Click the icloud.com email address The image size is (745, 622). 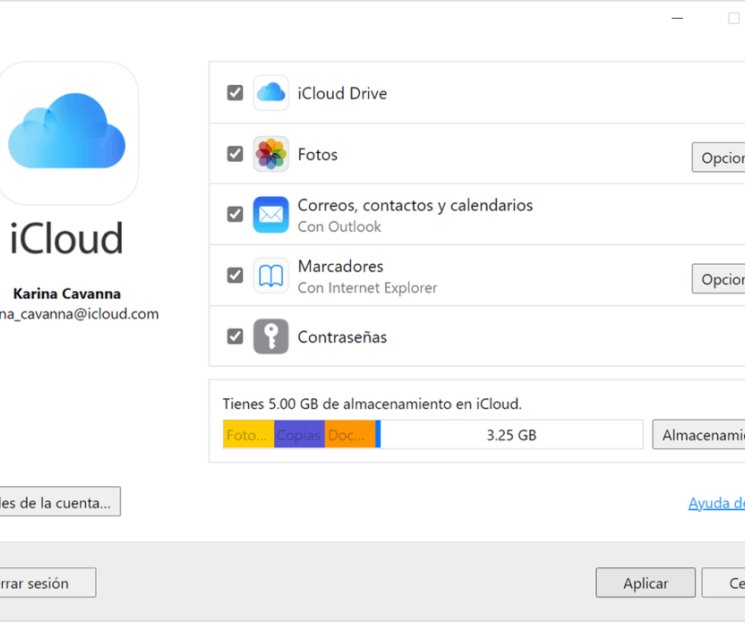79,314
